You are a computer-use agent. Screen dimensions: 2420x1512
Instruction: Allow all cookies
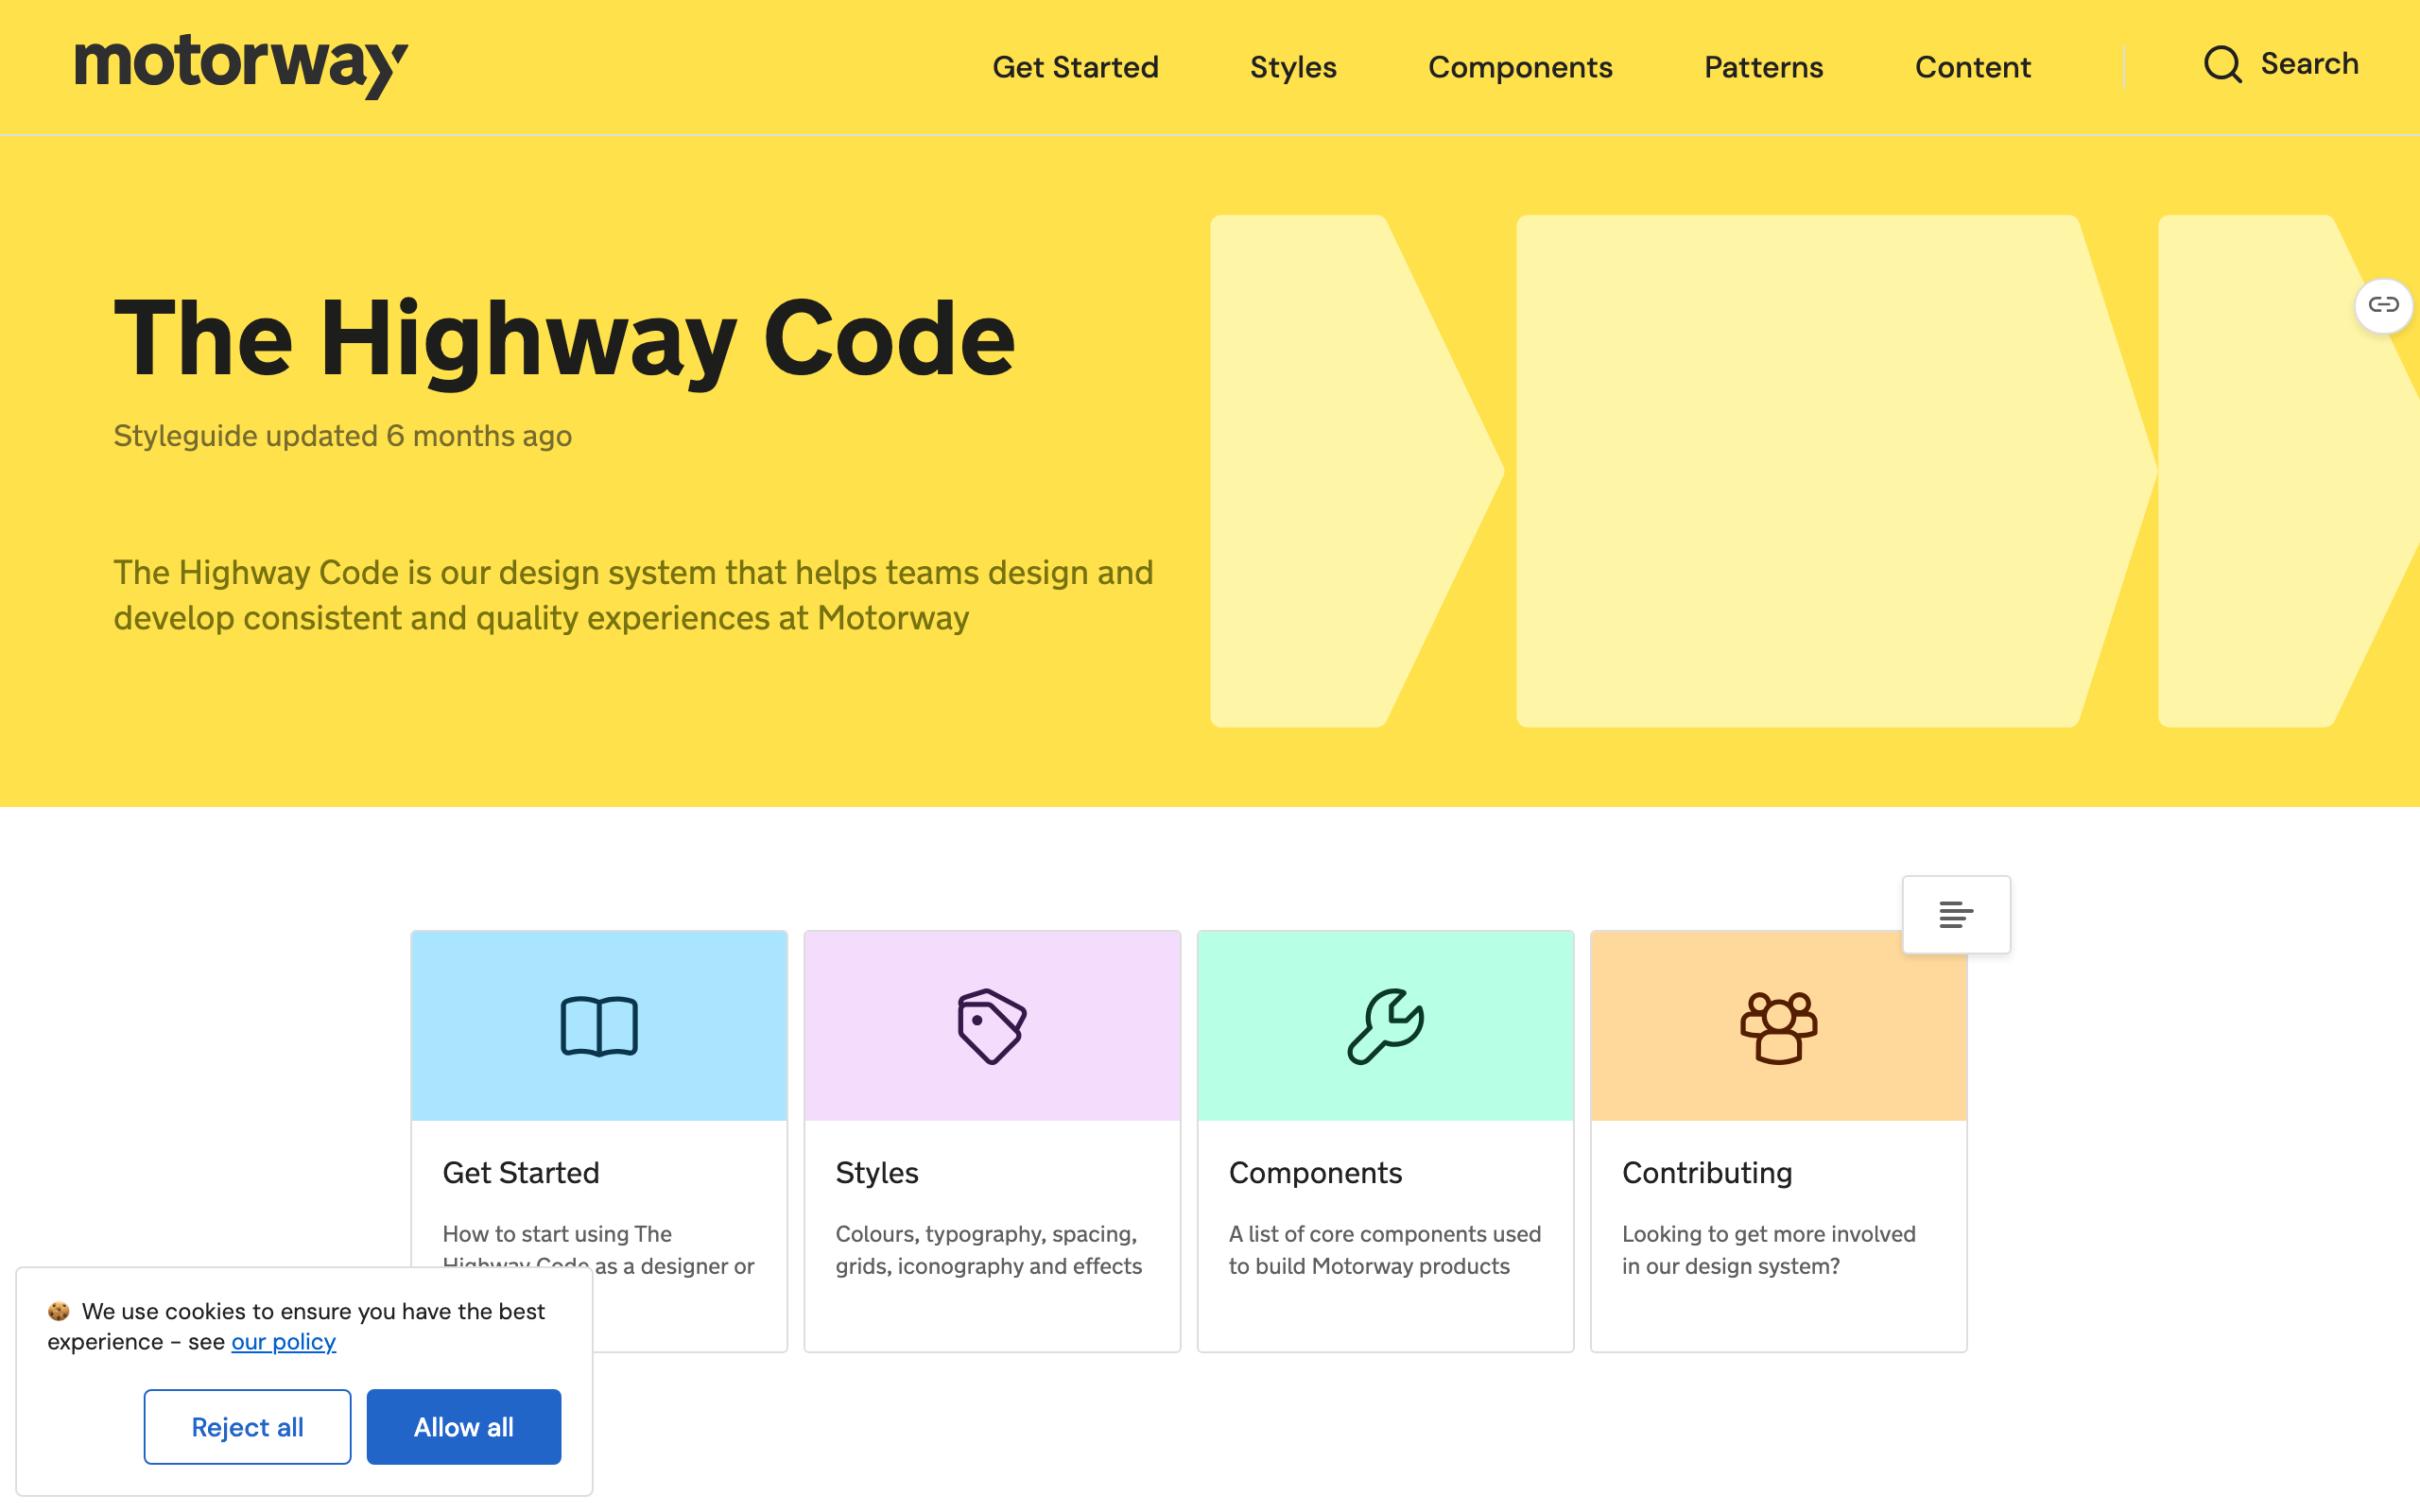pos(464,1427)
